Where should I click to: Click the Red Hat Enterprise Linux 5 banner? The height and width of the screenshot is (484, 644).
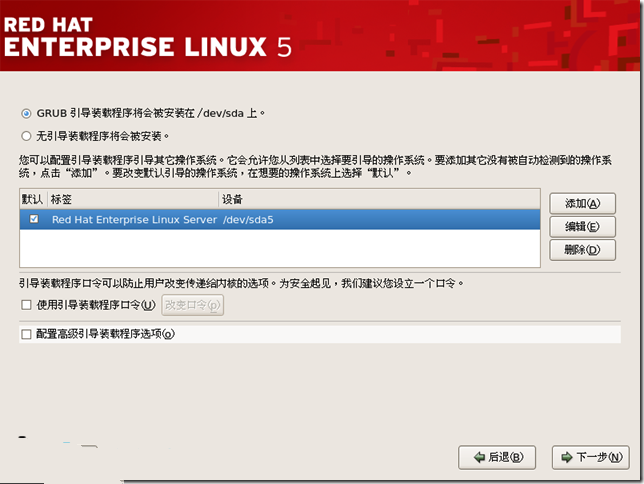150,35
